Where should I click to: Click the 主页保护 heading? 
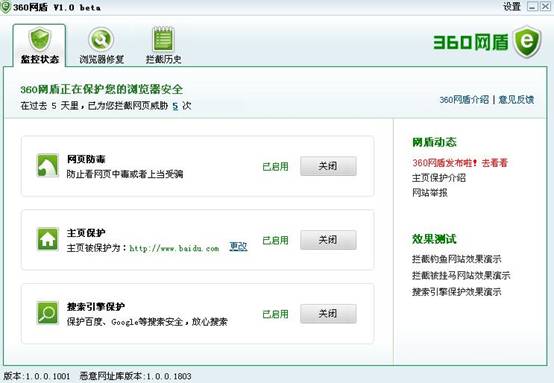[86, 233]
